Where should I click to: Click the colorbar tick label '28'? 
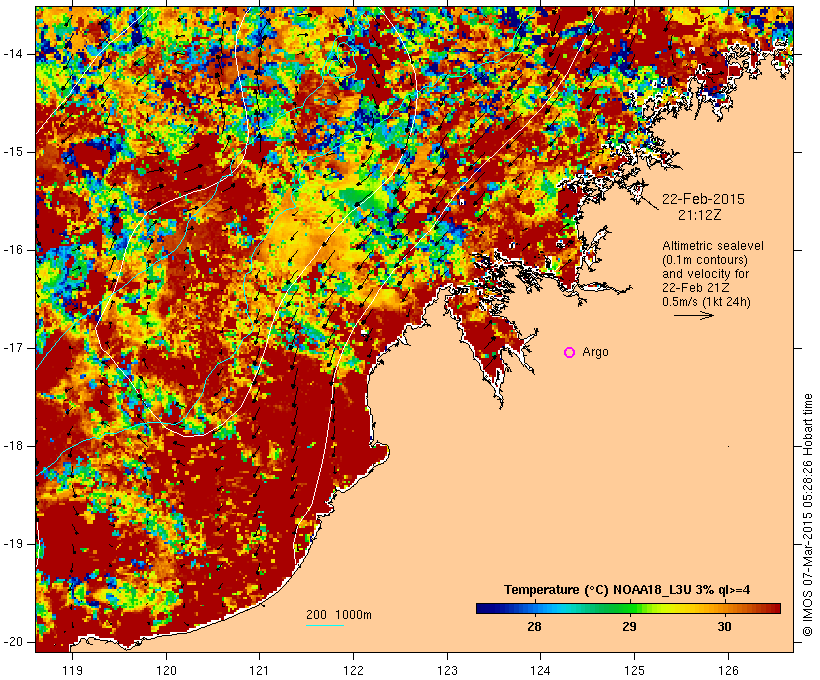[534, 627]
